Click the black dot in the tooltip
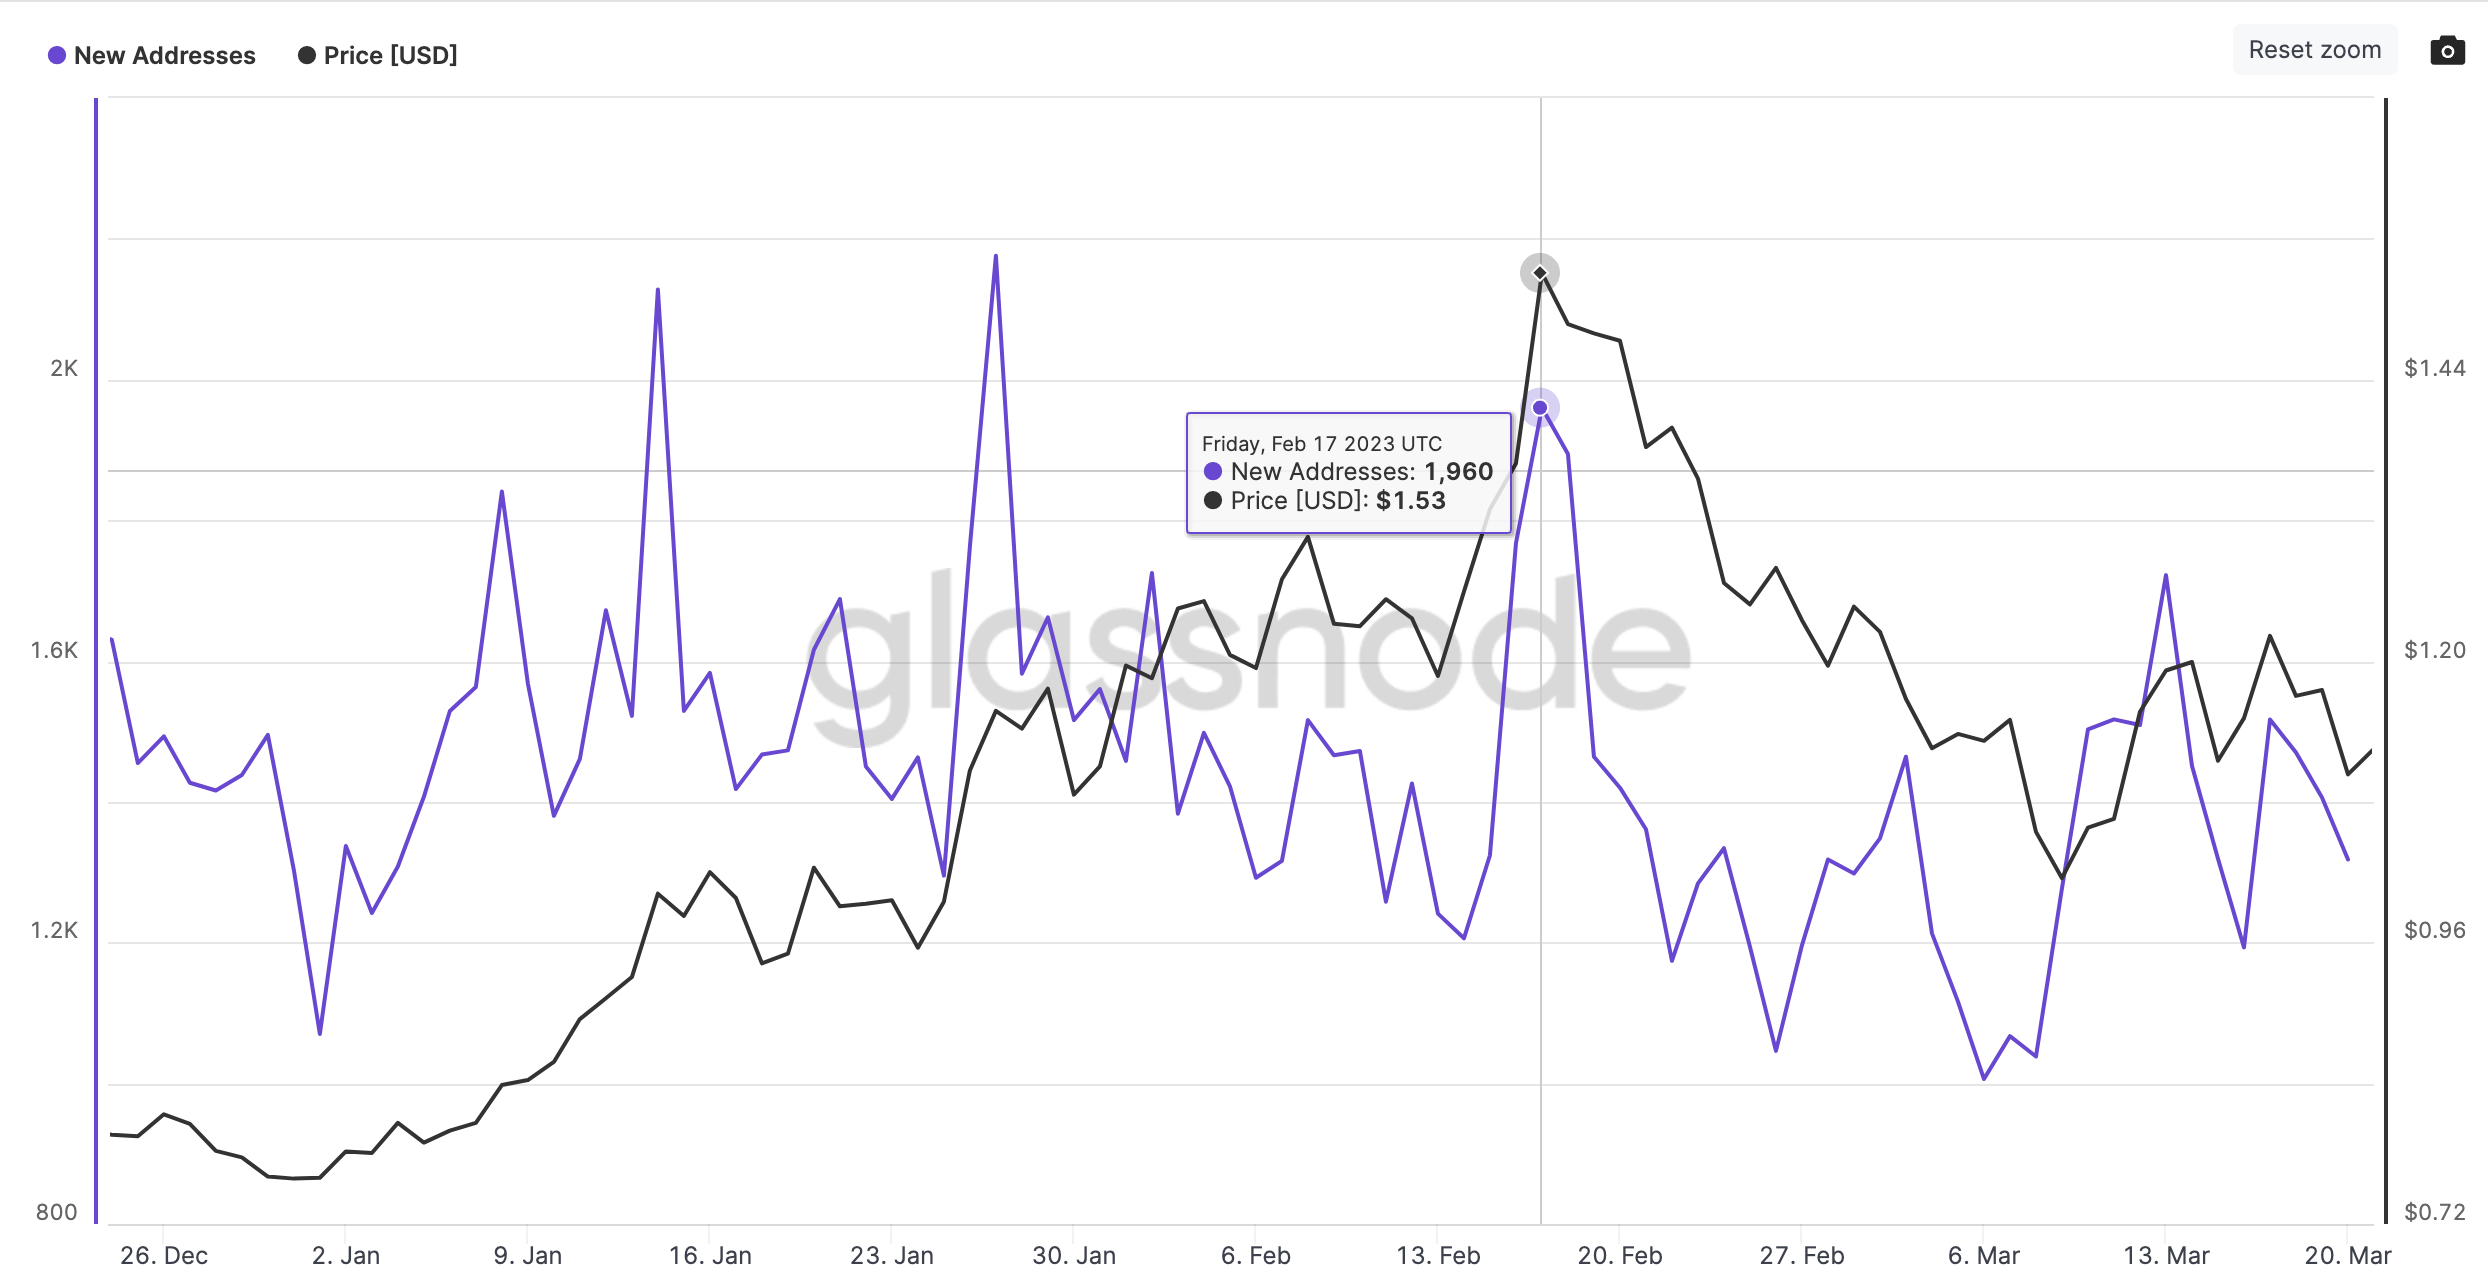Image resolution: width=2488 pixels, height=1284 pixels. tap(1213, 501)
